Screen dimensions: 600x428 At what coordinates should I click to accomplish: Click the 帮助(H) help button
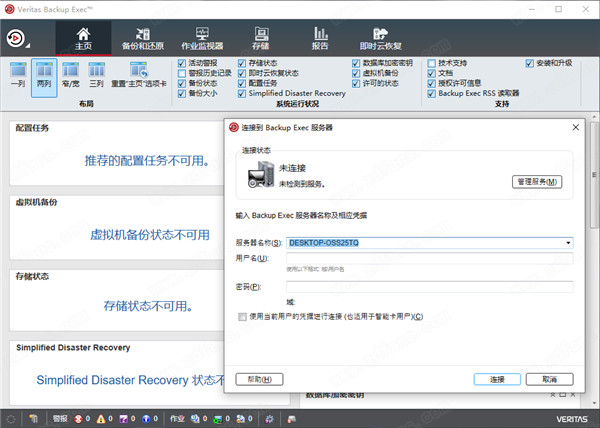[x=259, y=379]
